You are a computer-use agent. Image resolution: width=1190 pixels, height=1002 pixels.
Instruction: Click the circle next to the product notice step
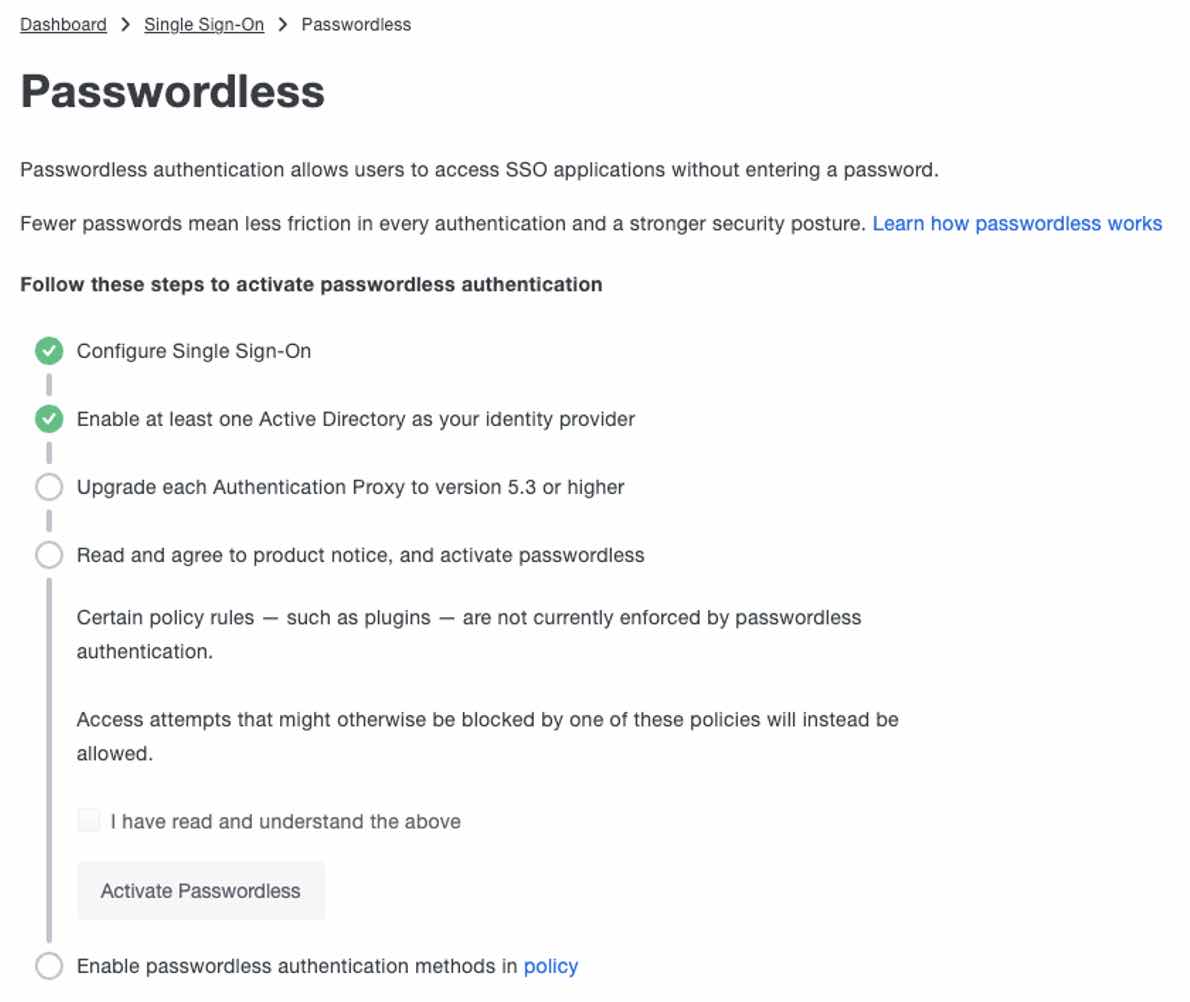pos(48,555)
